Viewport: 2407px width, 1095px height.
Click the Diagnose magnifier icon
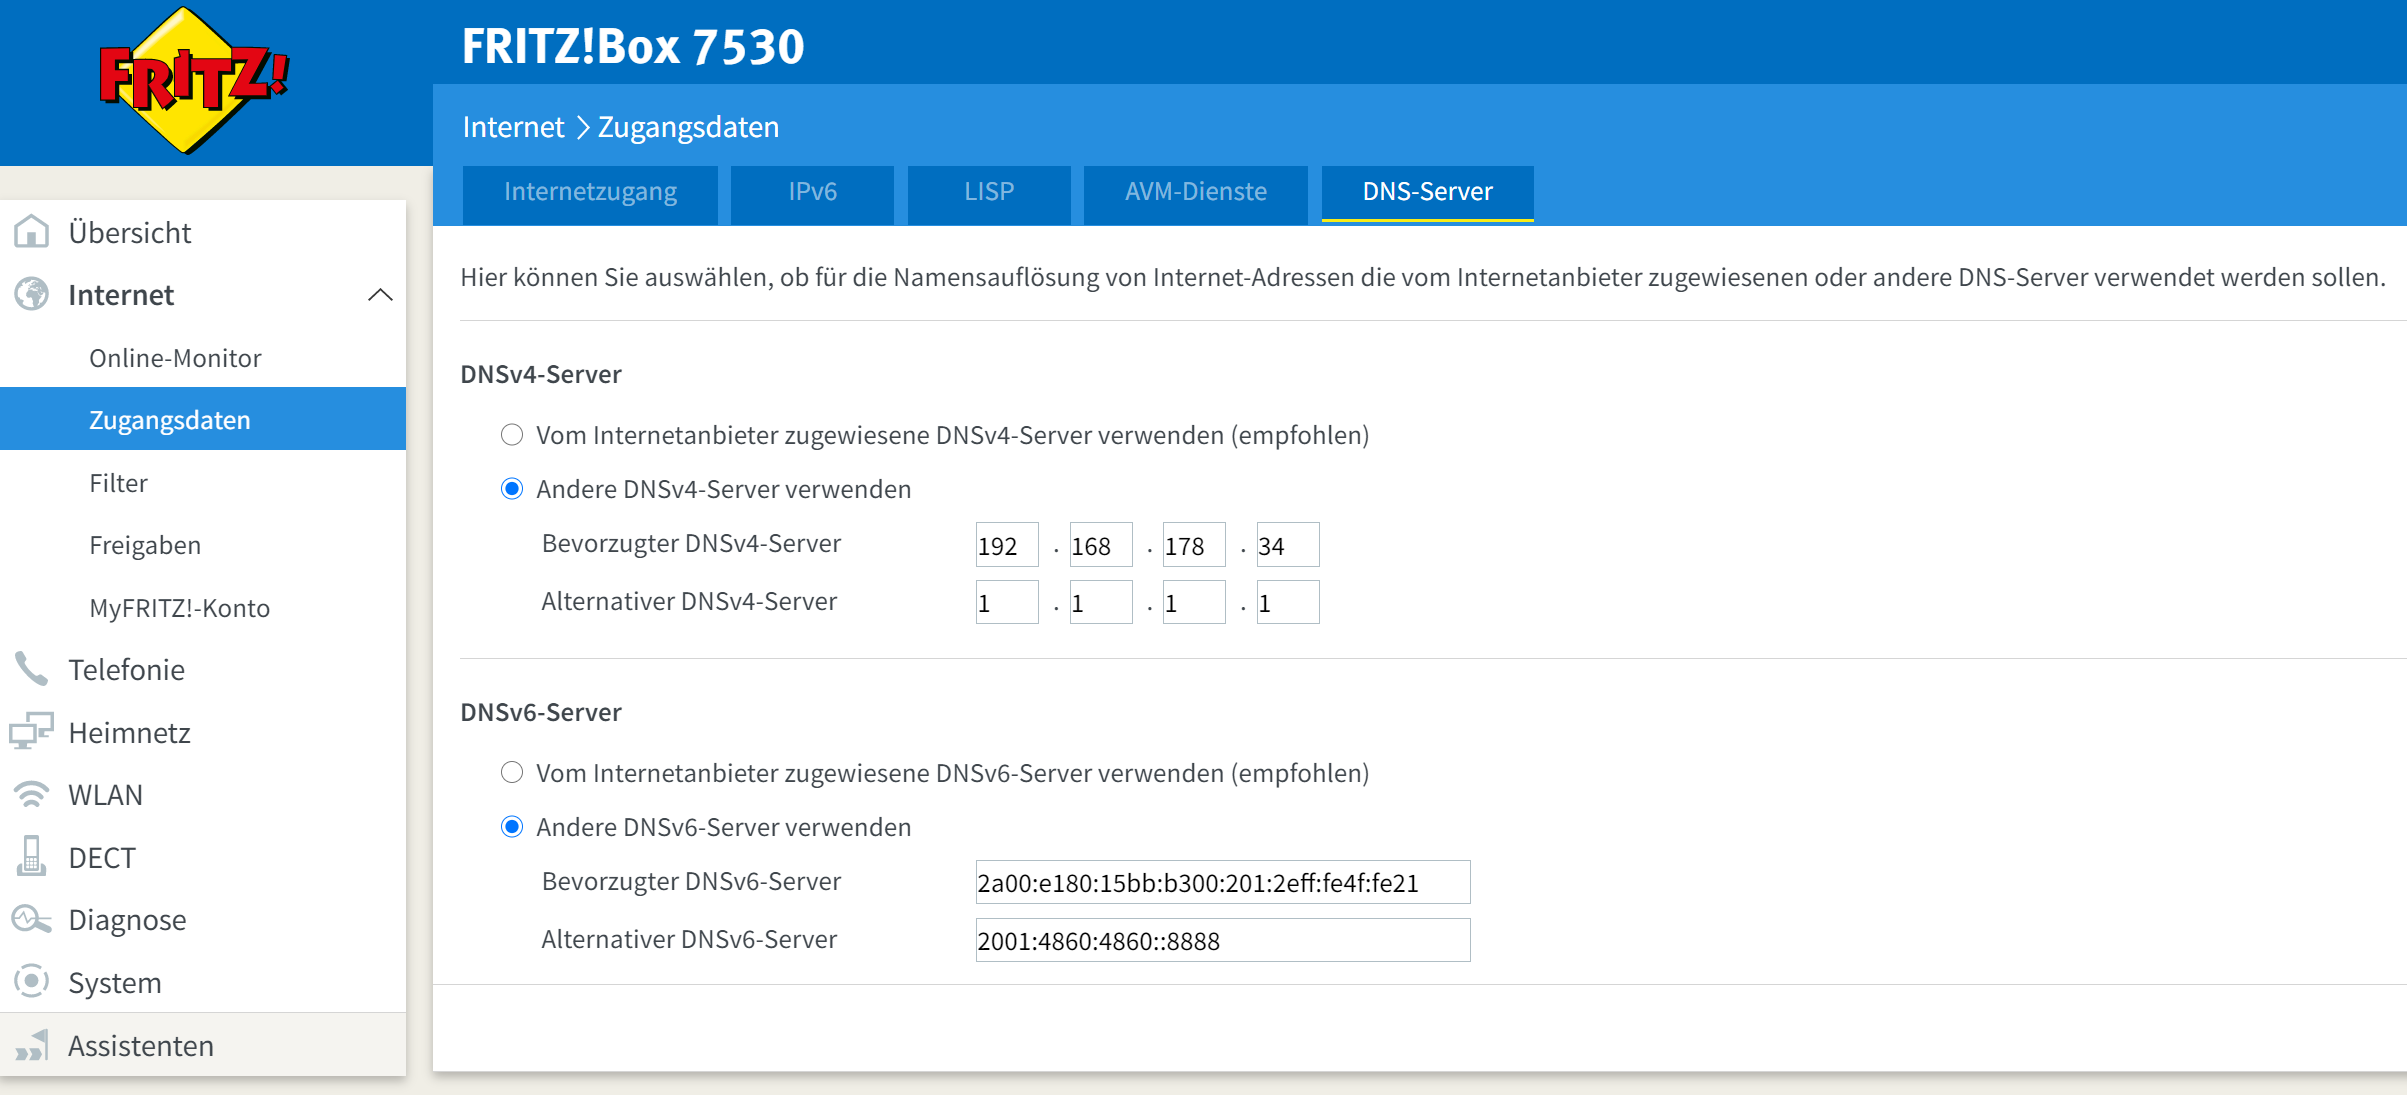(x=32, y=919)
